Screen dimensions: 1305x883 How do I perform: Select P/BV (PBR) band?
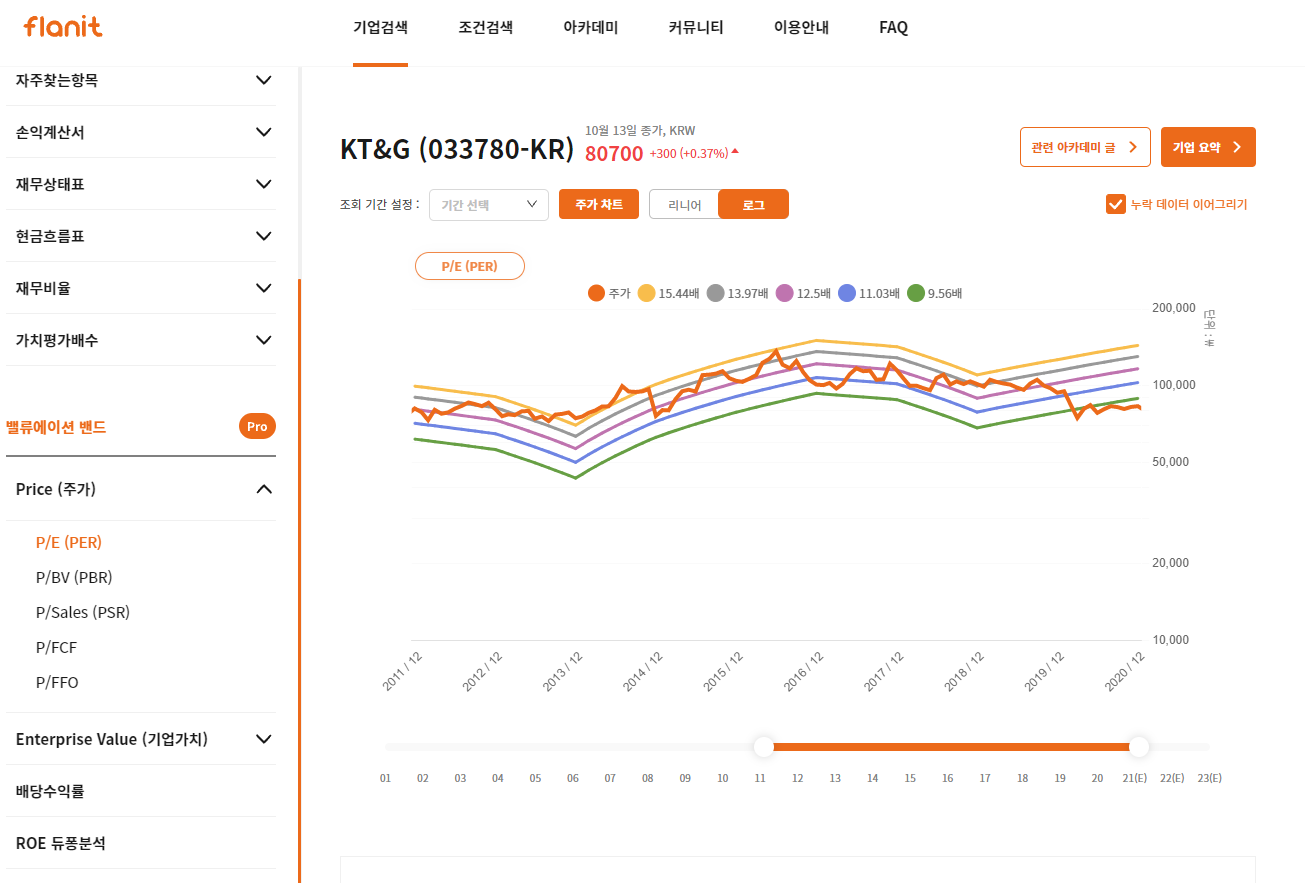click(x=74, y=577)
